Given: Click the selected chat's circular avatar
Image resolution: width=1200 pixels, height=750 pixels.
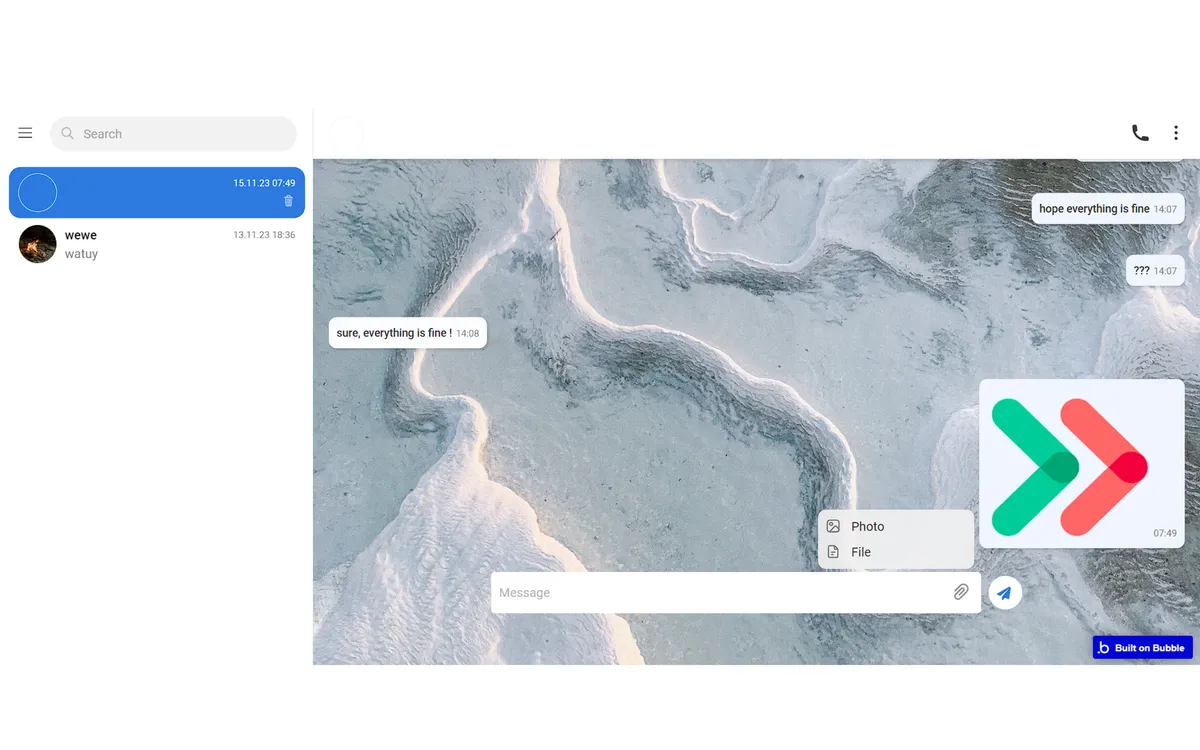Looking at the screenshot, I should pos(38,192).
